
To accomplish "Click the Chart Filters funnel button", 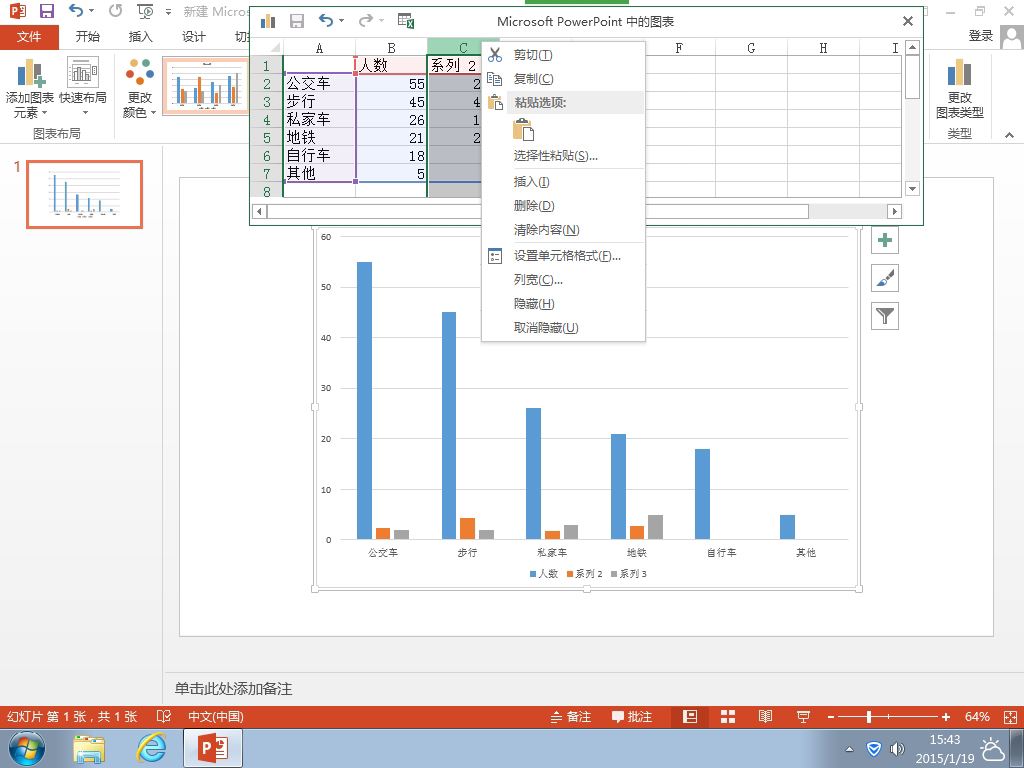I will 885,316.
